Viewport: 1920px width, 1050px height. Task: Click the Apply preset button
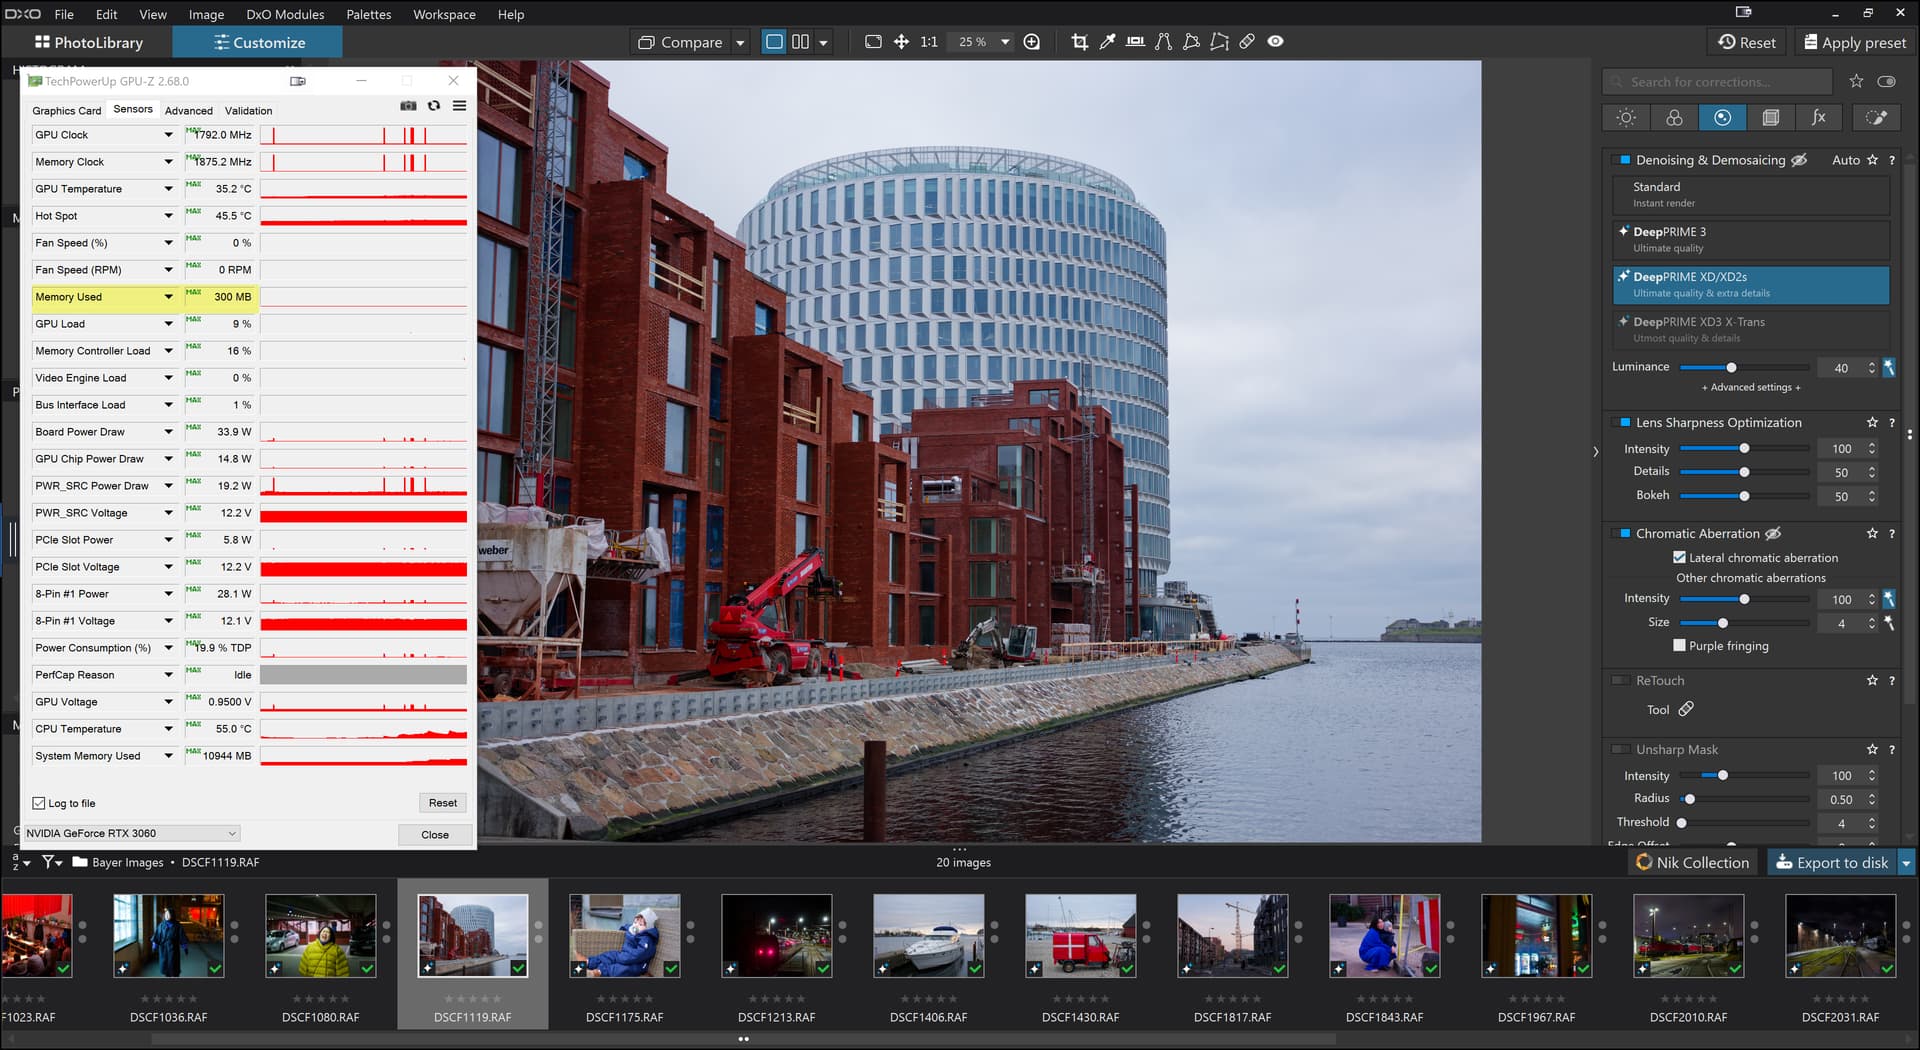point(1854,42)
